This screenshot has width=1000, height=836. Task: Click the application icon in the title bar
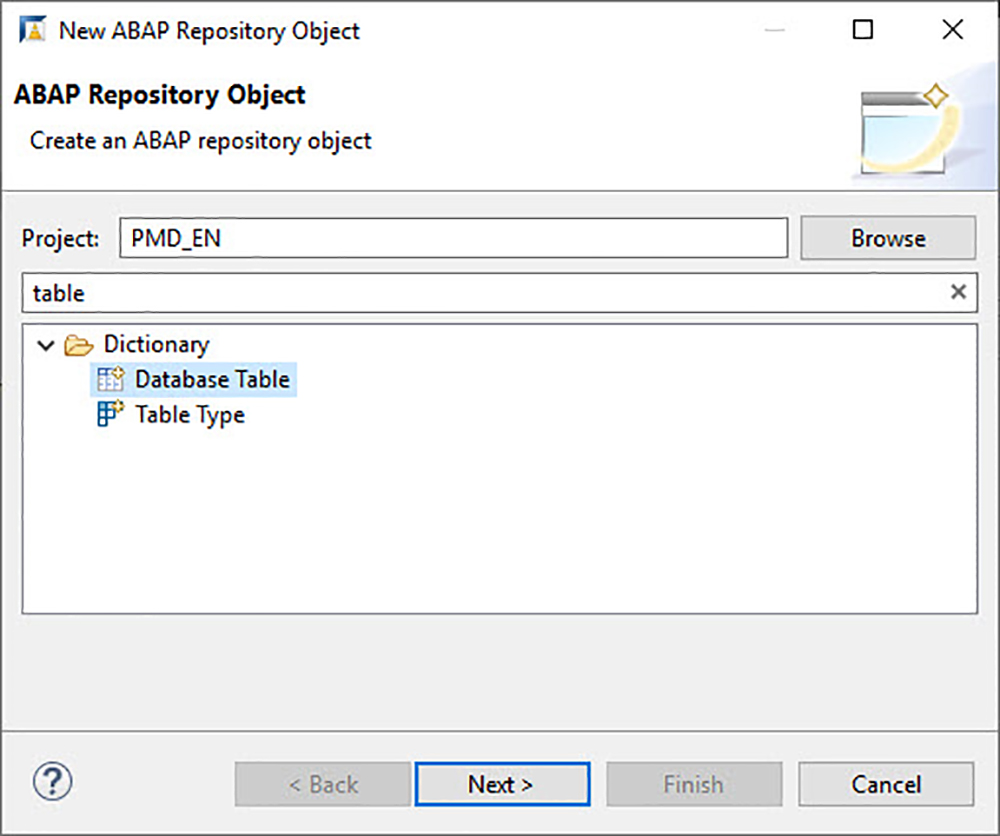(x=30, y=30)
